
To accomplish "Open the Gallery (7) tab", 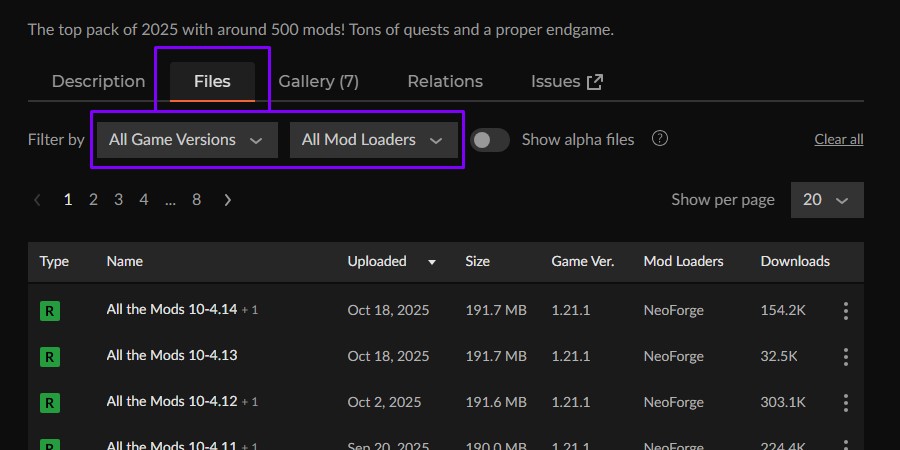I will click(x=318, y=82).
